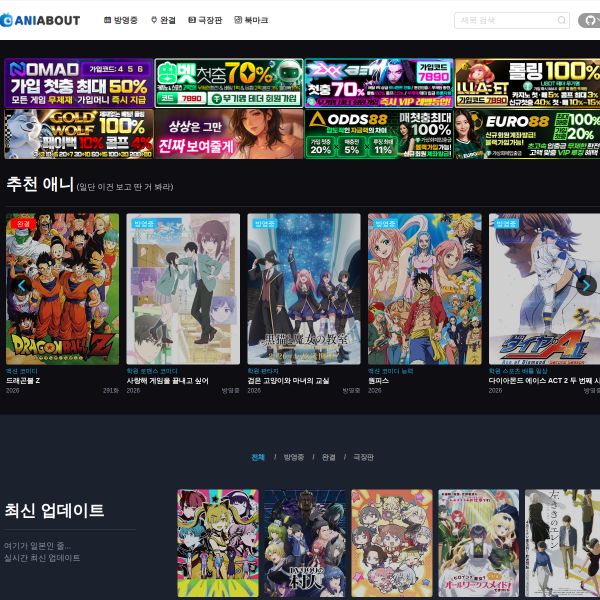Open the 검은 고양이와 마녀의 교실 poster
This screenshot has height=600, width=600.
tap(304, 289)
